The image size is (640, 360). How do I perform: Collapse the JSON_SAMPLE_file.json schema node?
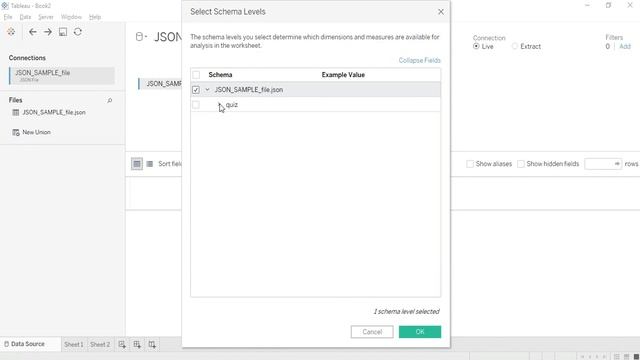pyautogui.click(x=207, y=89)
